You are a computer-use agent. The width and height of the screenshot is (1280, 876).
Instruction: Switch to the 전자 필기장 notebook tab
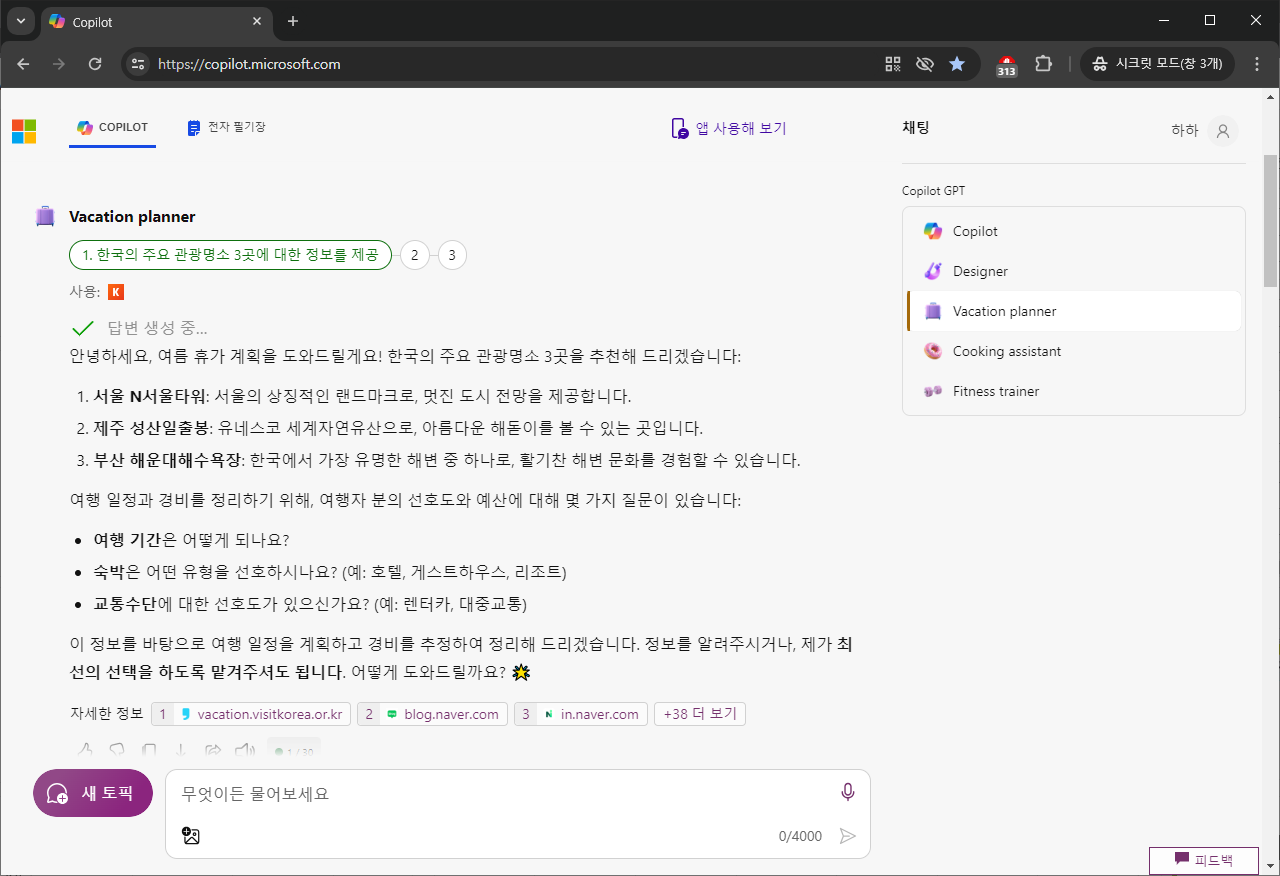coord(226,128)
